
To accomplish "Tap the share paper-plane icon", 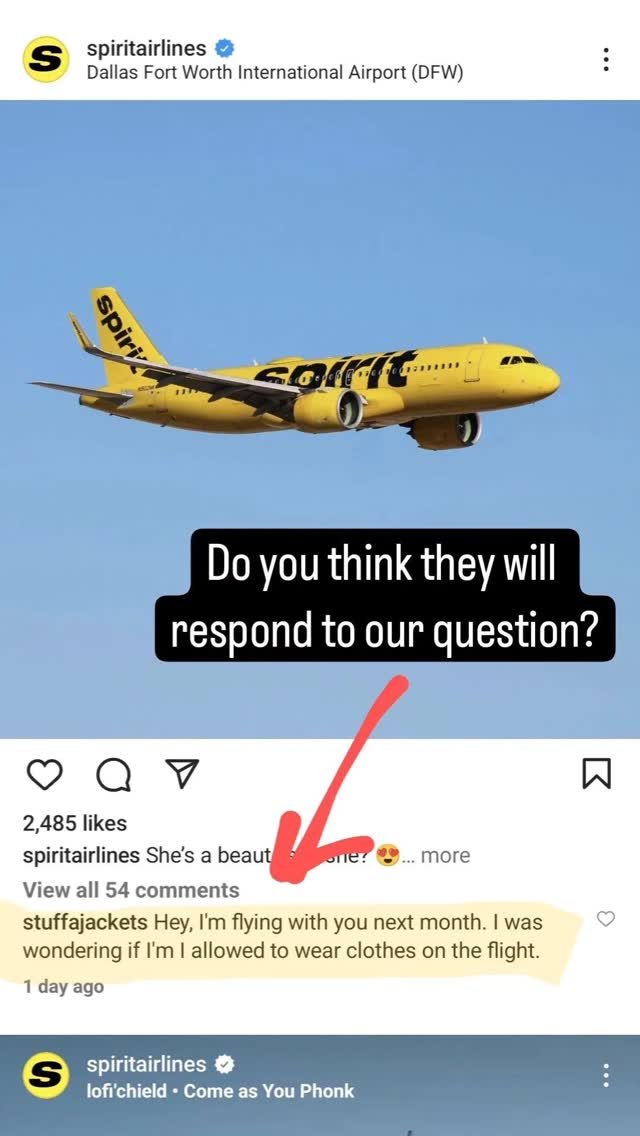I will 183,773.
